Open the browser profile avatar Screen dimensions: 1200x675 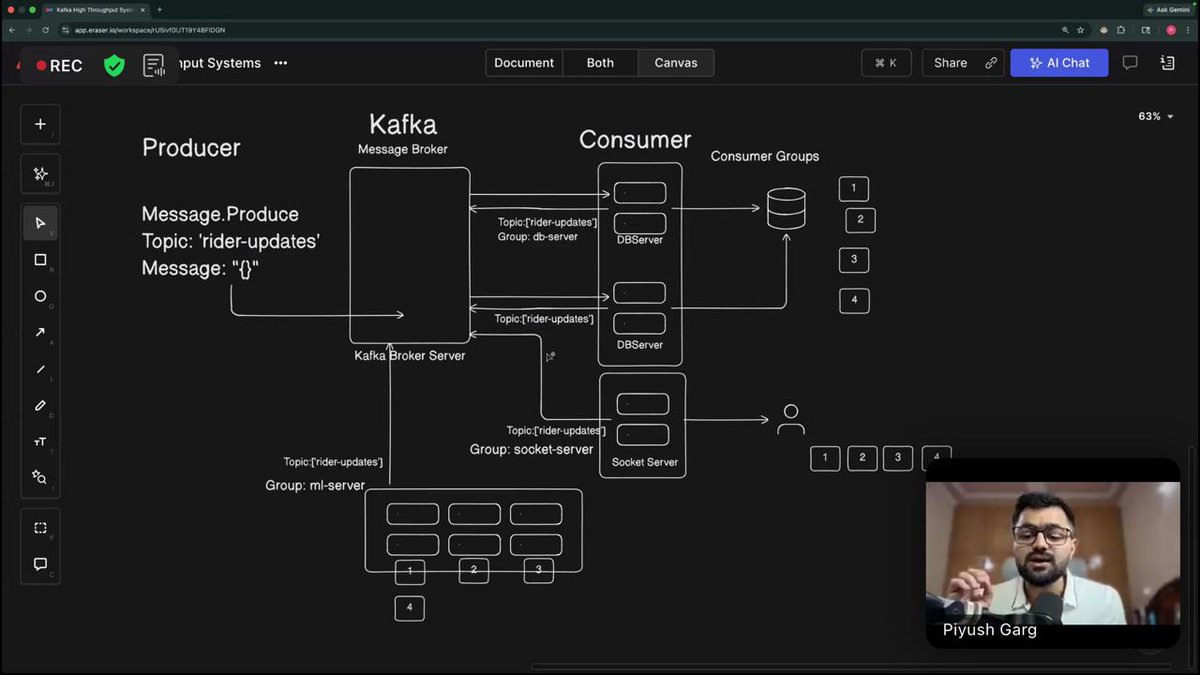click(x=1171, y=30)
